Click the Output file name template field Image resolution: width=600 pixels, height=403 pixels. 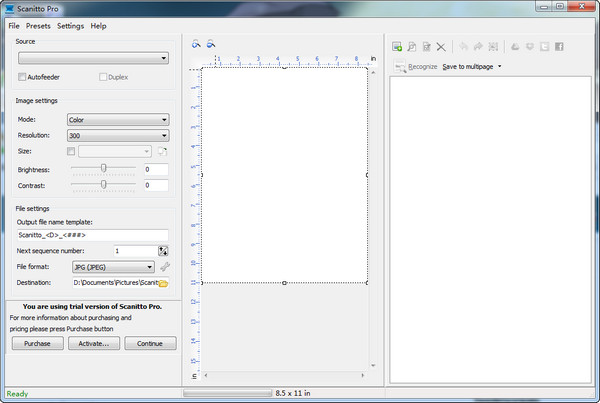tap(93, 235)
